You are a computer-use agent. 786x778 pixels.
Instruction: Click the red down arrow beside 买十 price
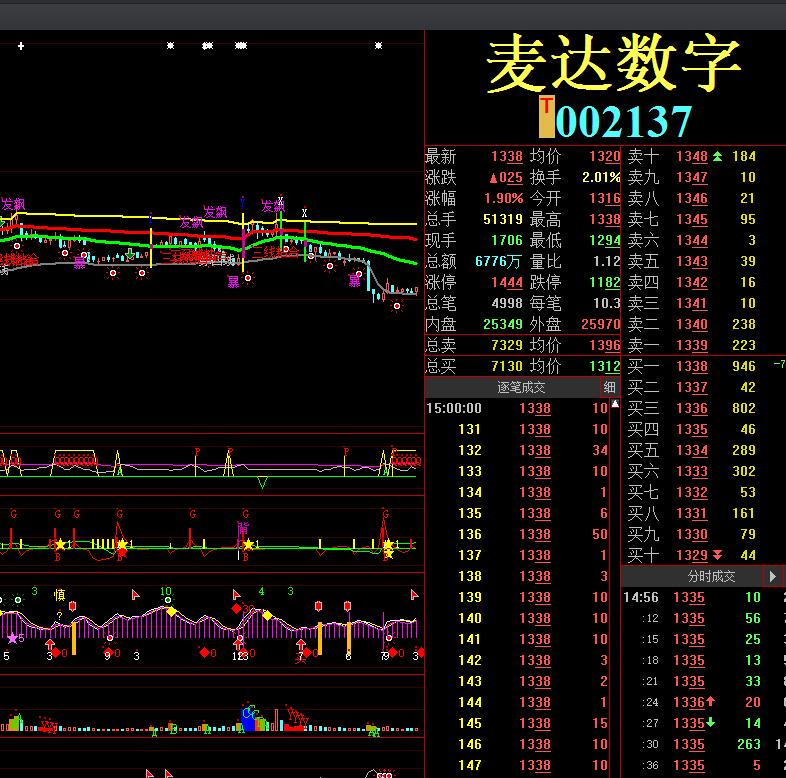click(717, 555)
